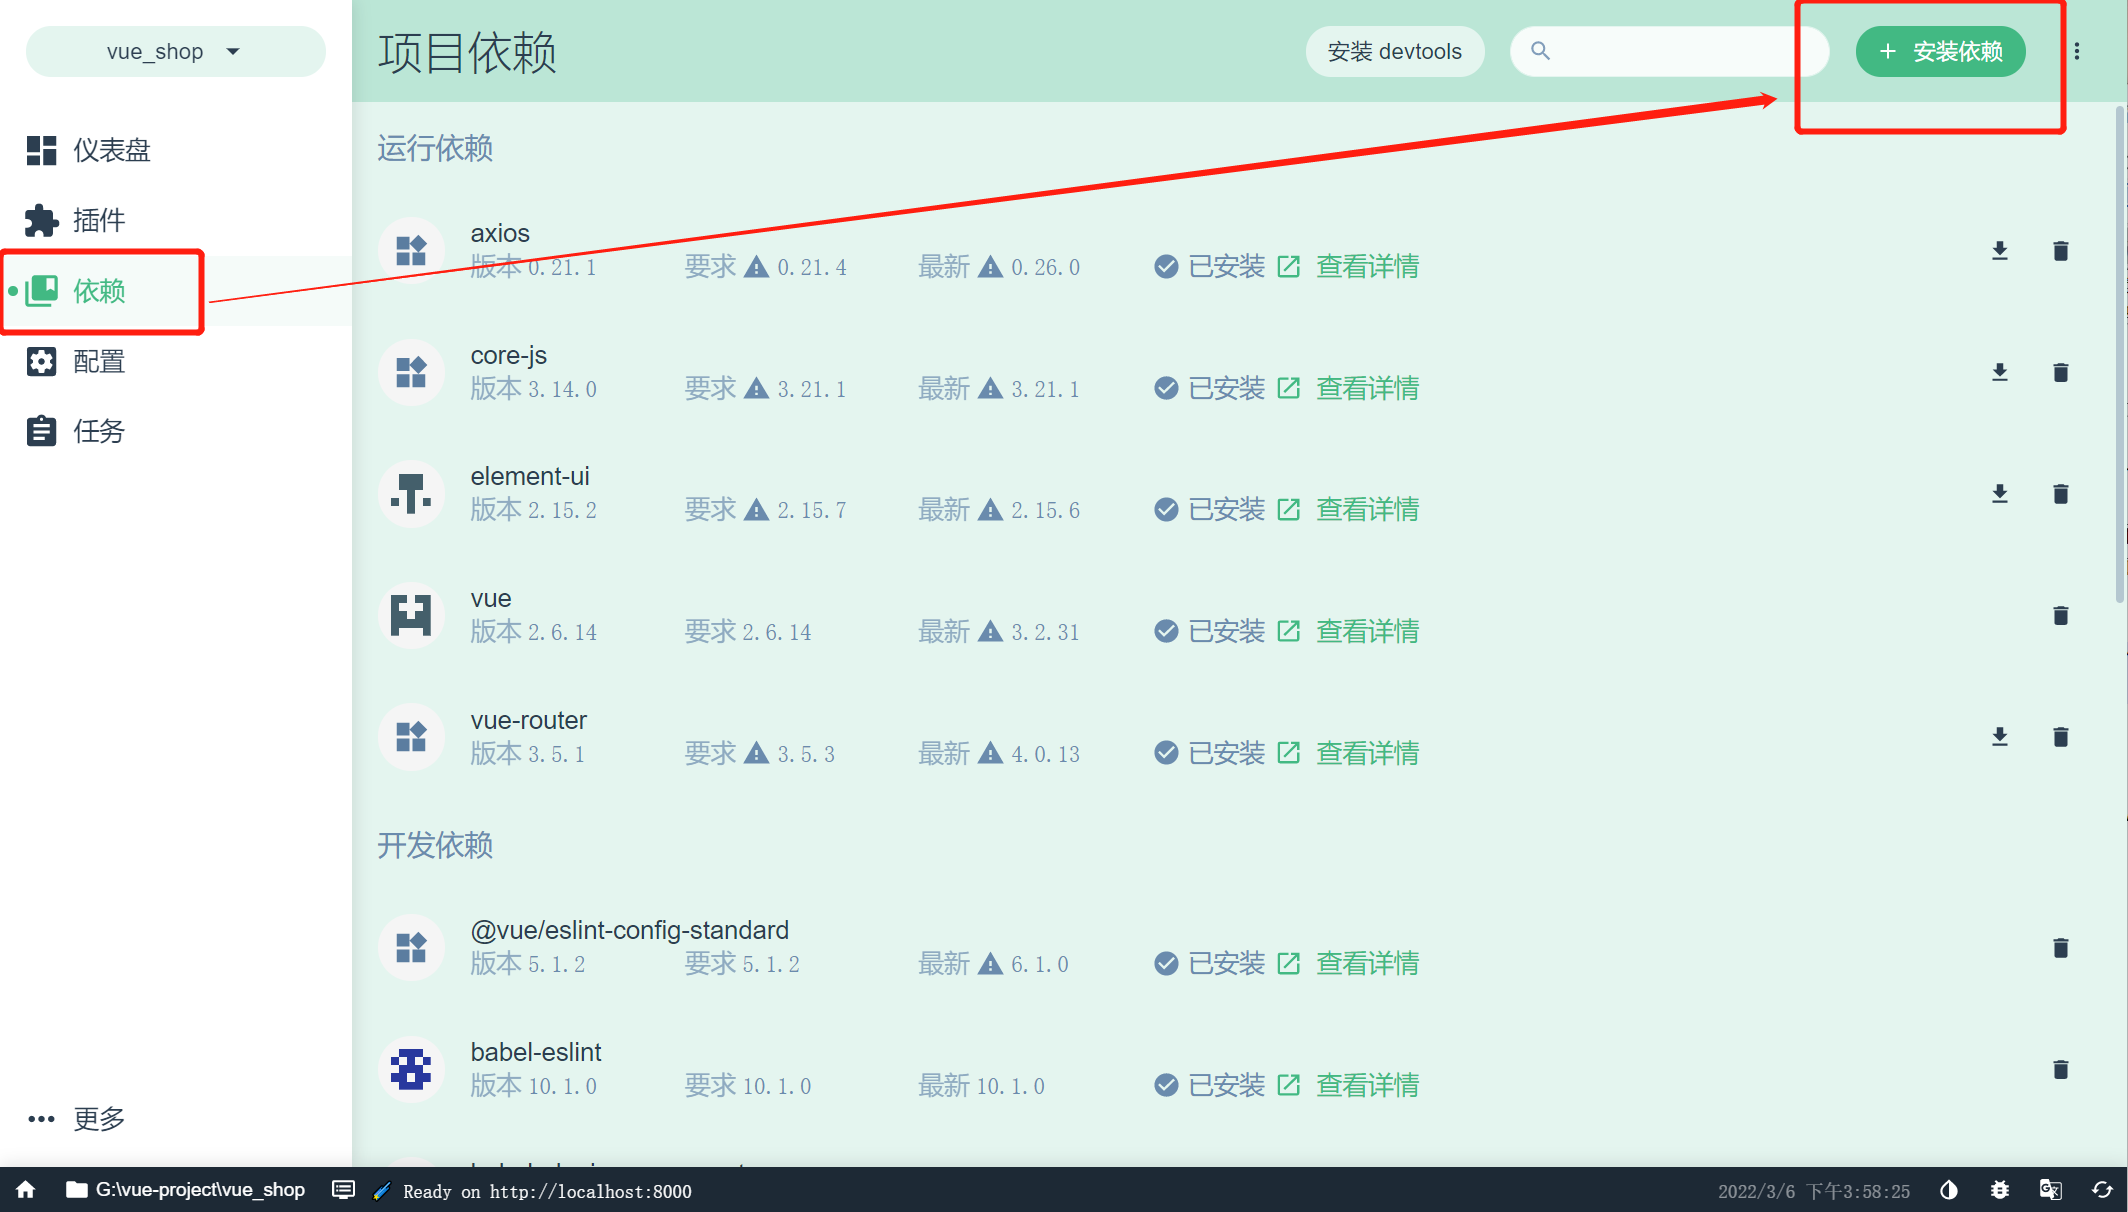The height and width of the screenshot is (1212, 2128).
Task: Open the 任务 sidebar section
Action: [x=98, y=431]
